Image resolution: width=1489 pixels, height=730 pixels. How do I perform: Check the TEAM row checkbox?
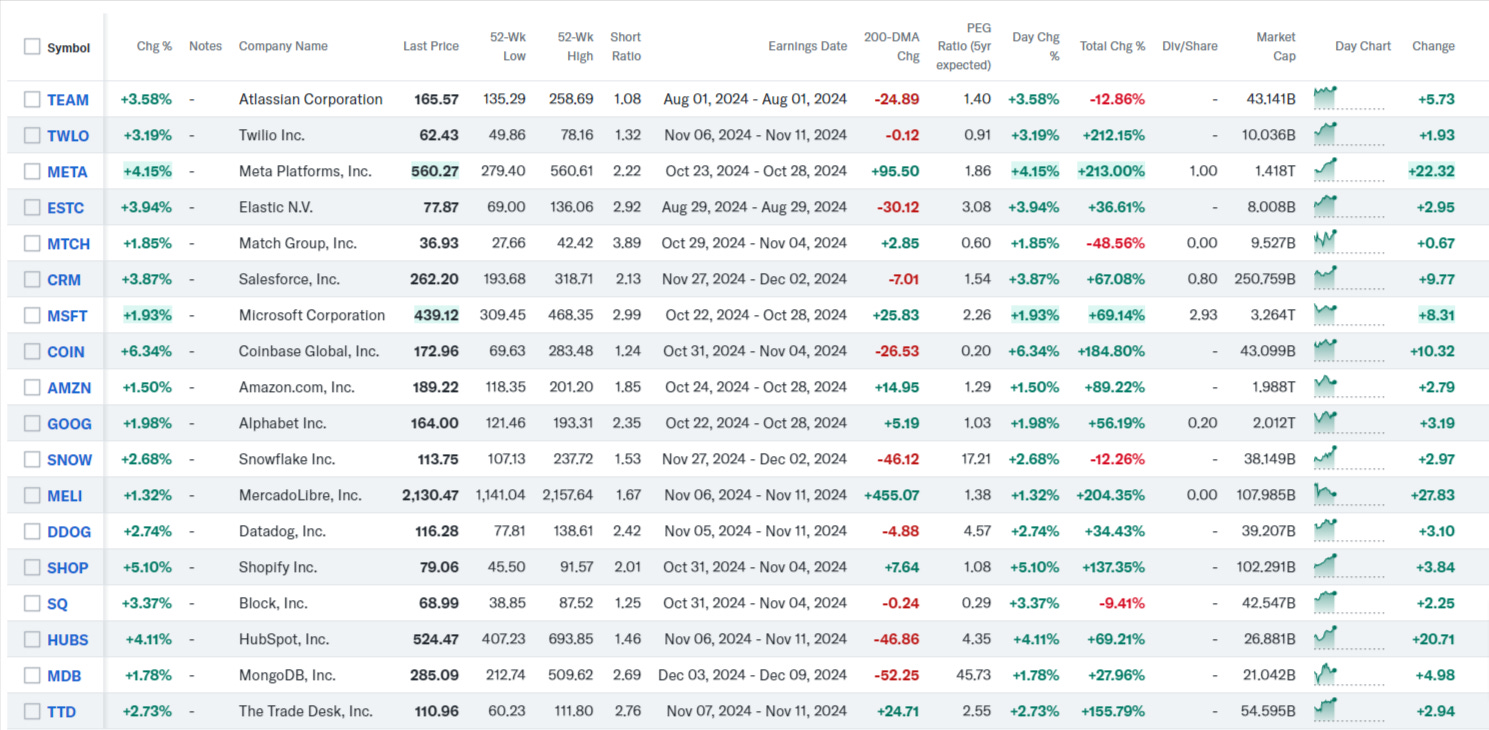pyautogui.click(x=32, y=99)
